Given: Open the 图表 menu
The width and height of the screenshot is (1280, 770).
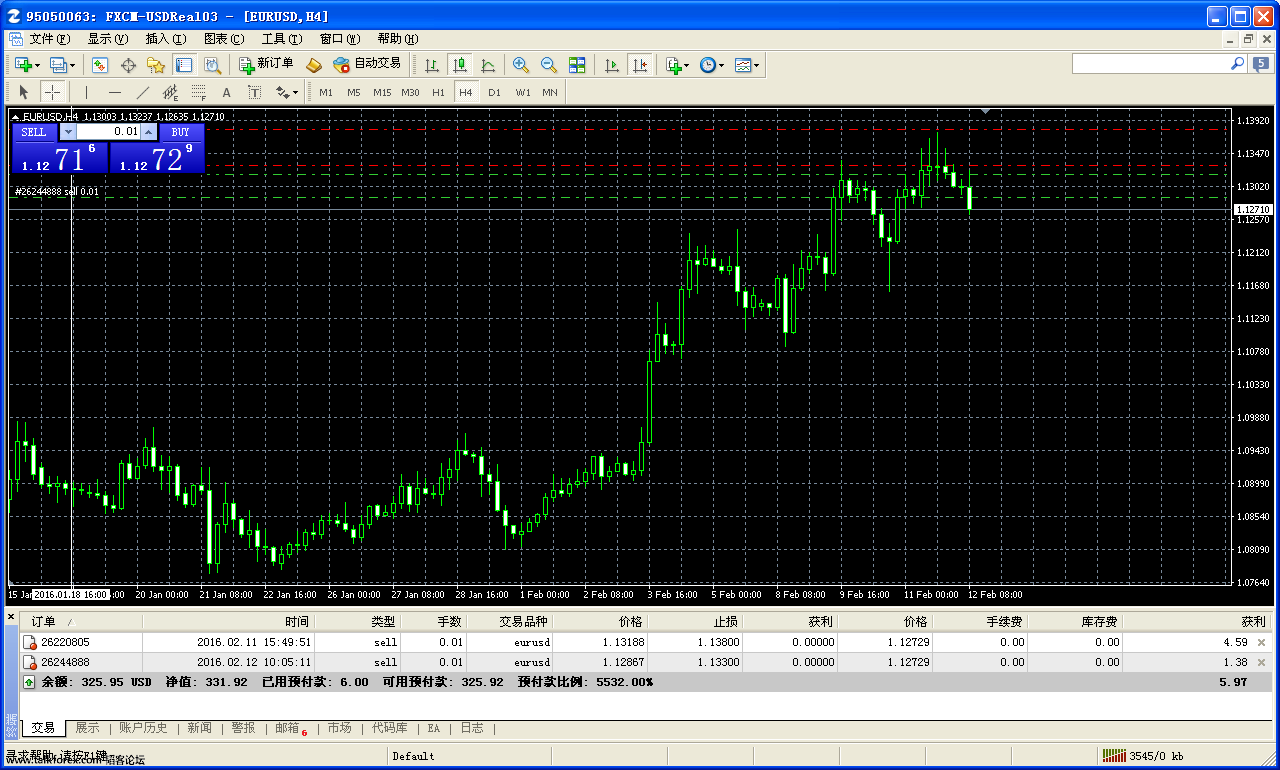Looking at the screenshot, I should (223, 39).
